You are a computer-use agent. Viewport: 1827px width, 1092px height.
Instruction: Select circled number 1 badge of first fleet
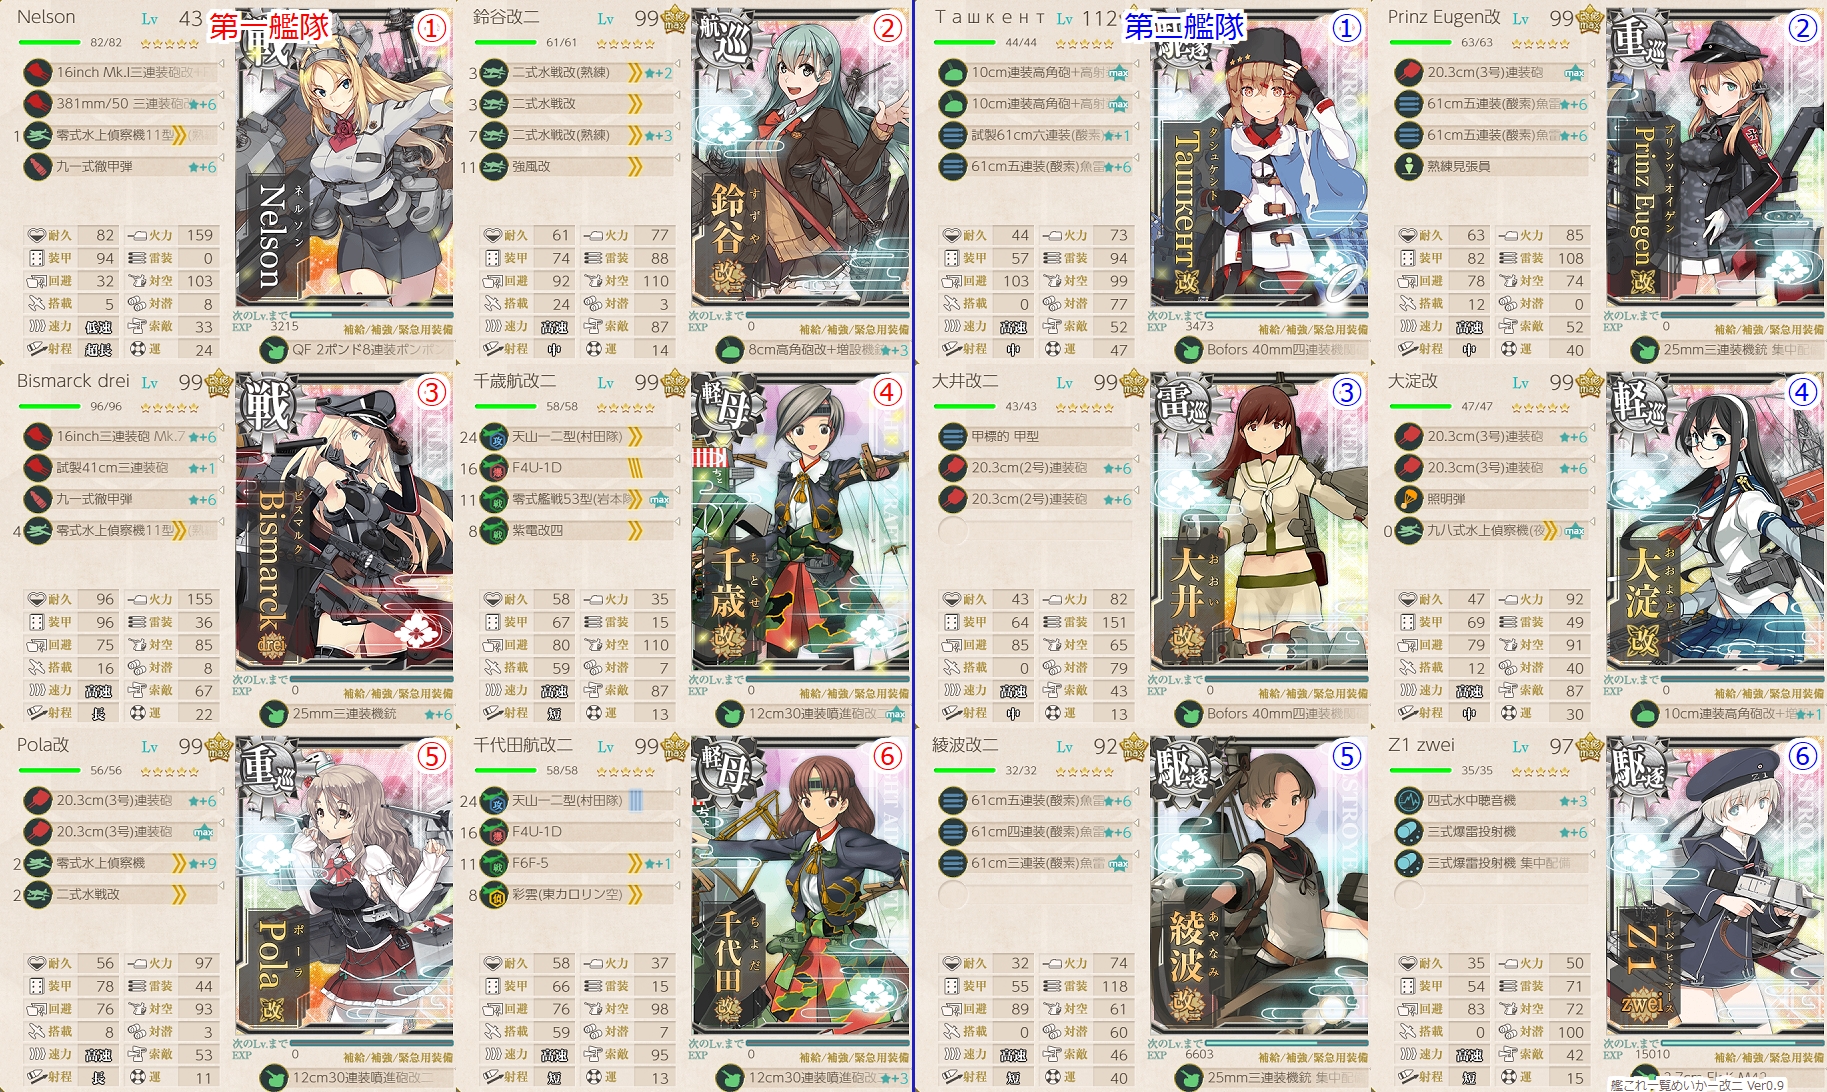click(x=431, y=27)
